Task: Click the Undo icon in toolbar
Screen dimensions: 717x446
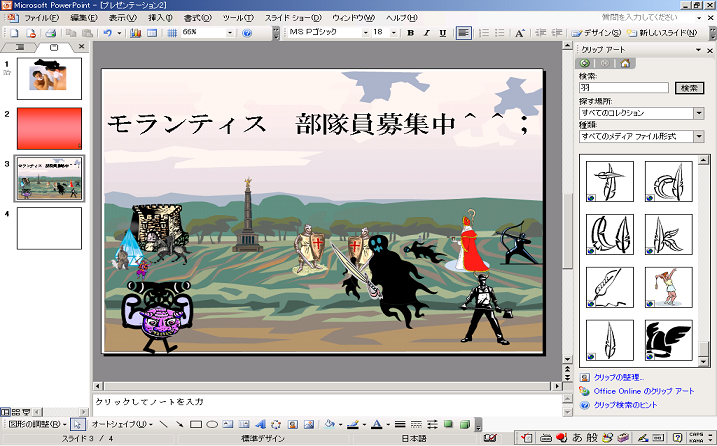Action: pos(106,33)
